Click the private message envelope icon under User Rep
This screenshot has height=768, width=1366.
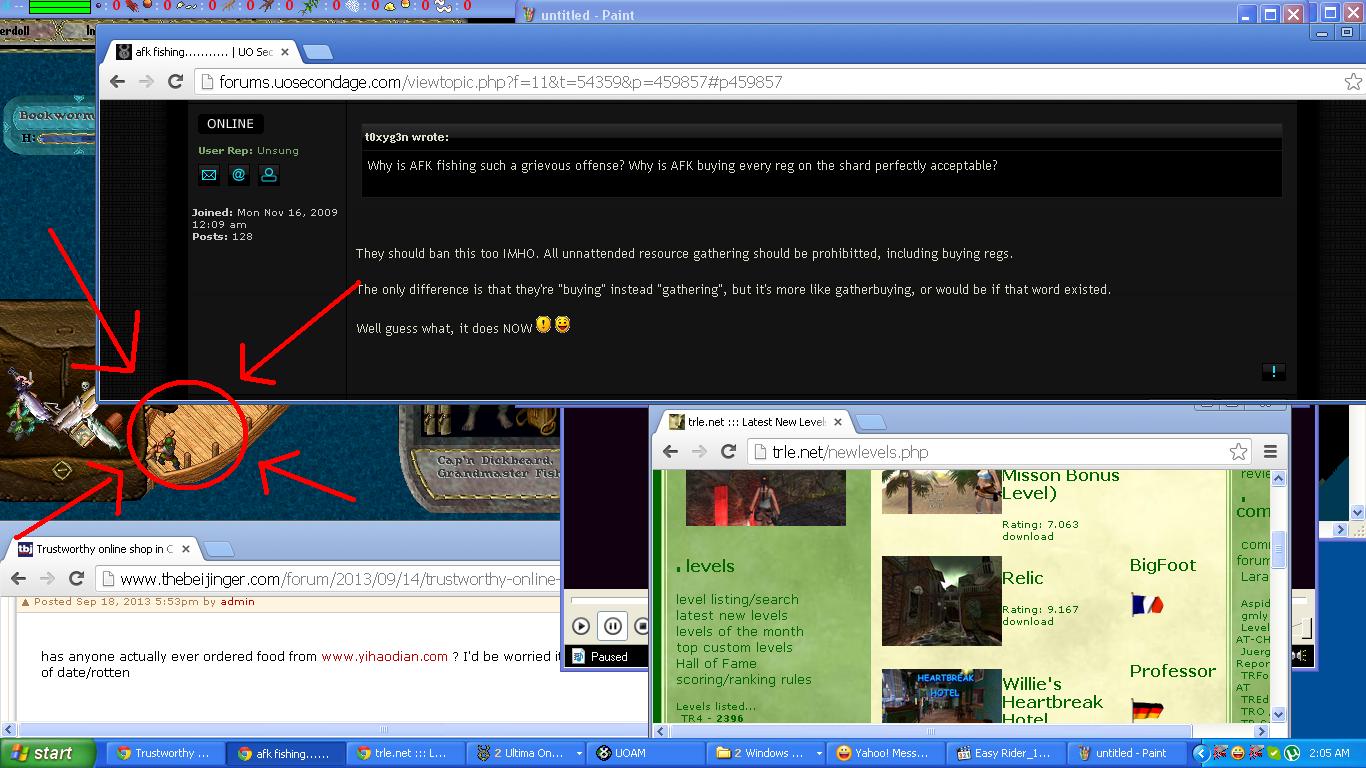208,175
